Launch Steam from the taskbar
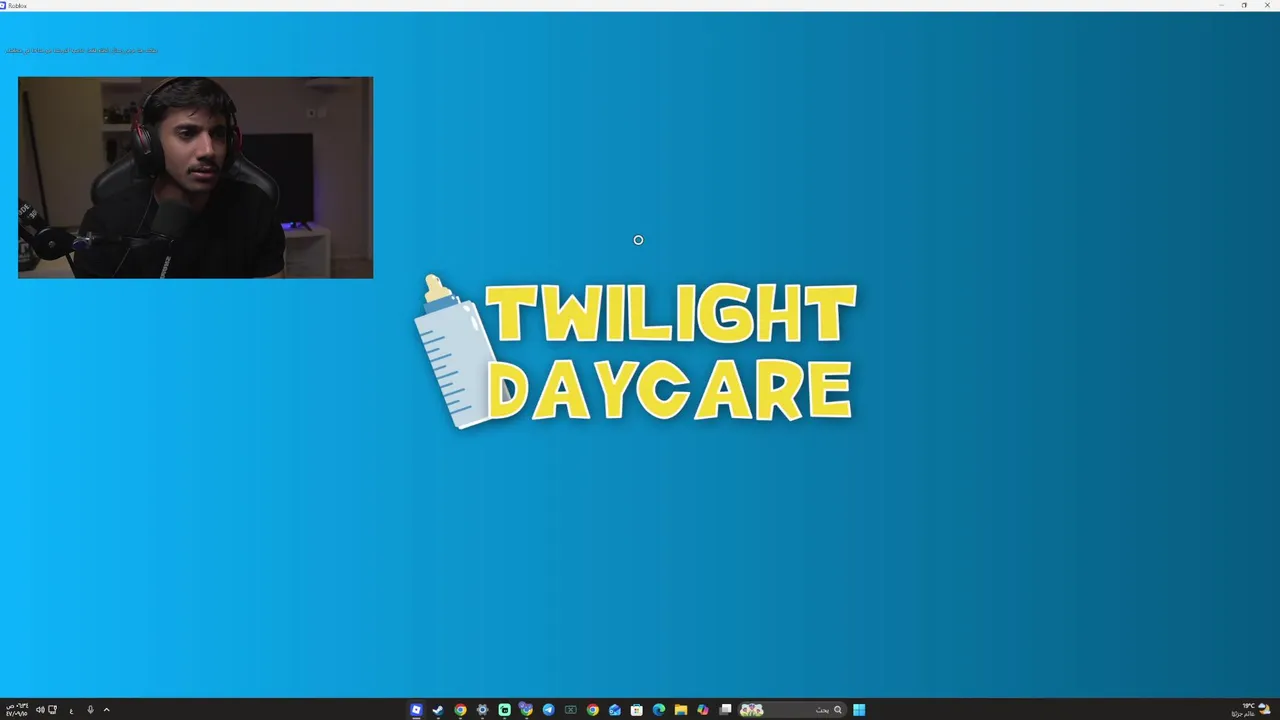This screenshot has height=720, width=1280. pyautogui.click(x=438, y=710)
